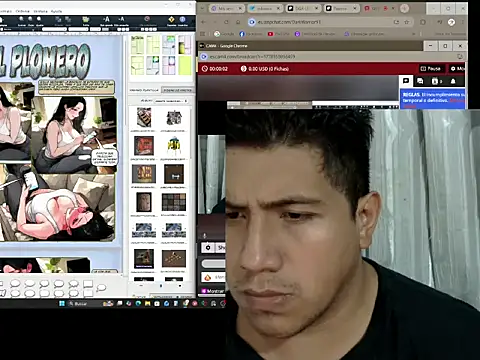Open the Ventana menu in Comic Life

click(40, 11)
